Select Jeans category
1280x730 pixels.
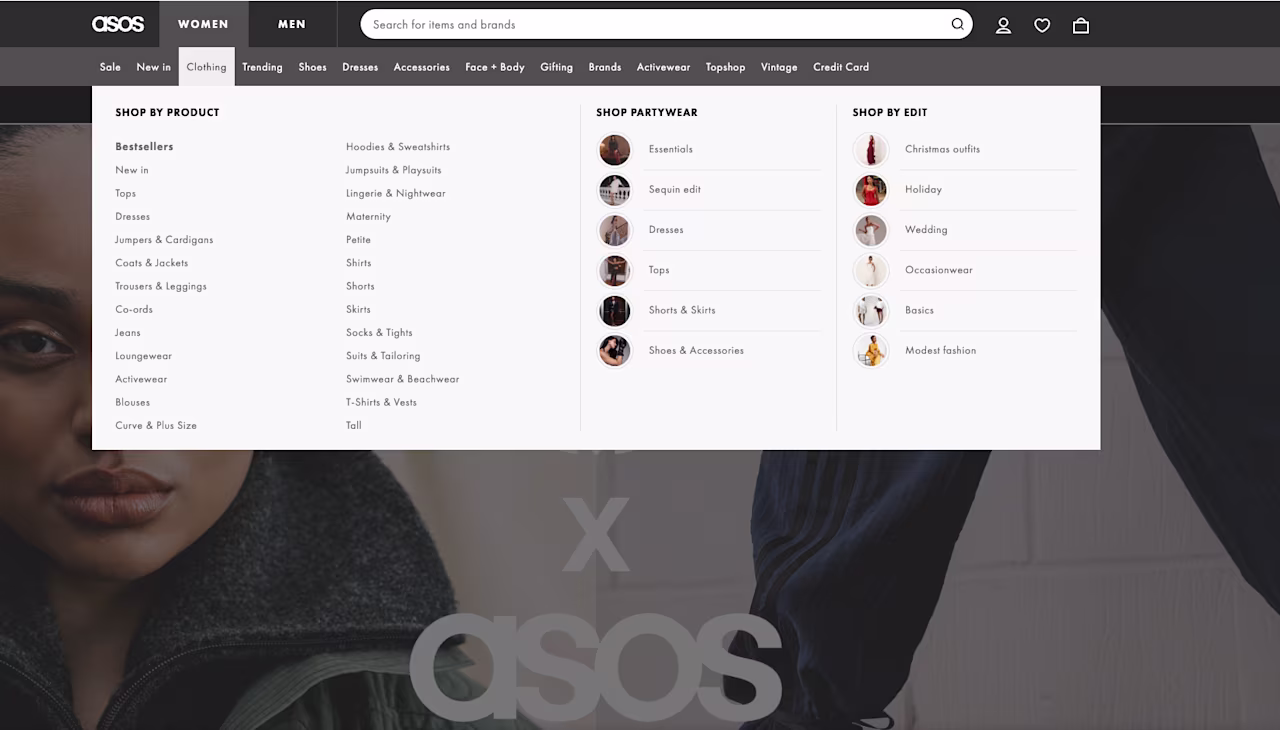[x=128, y=333]
